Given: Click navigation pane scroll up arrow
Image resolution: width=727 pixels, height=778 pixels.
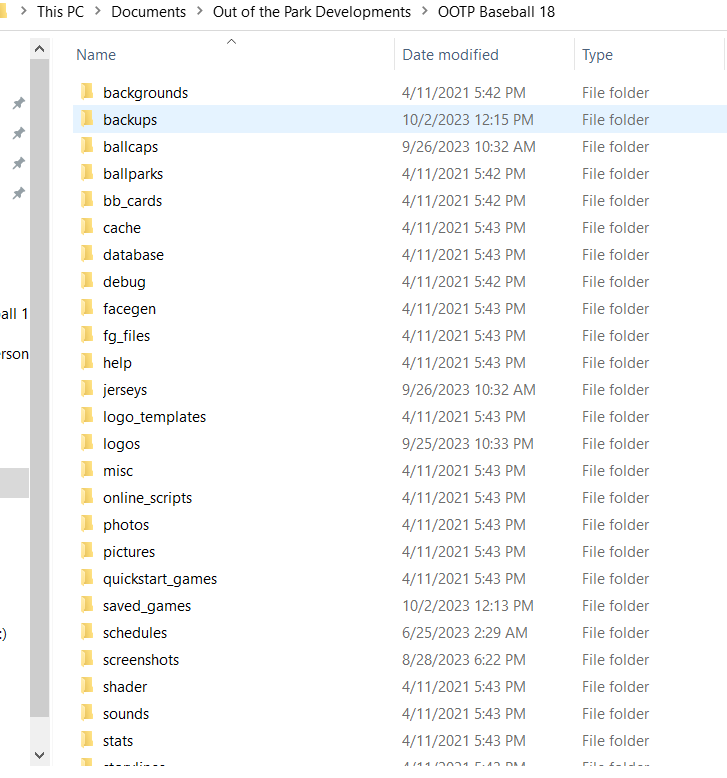Looking at the screenshot, I should [x=40, y=49].
